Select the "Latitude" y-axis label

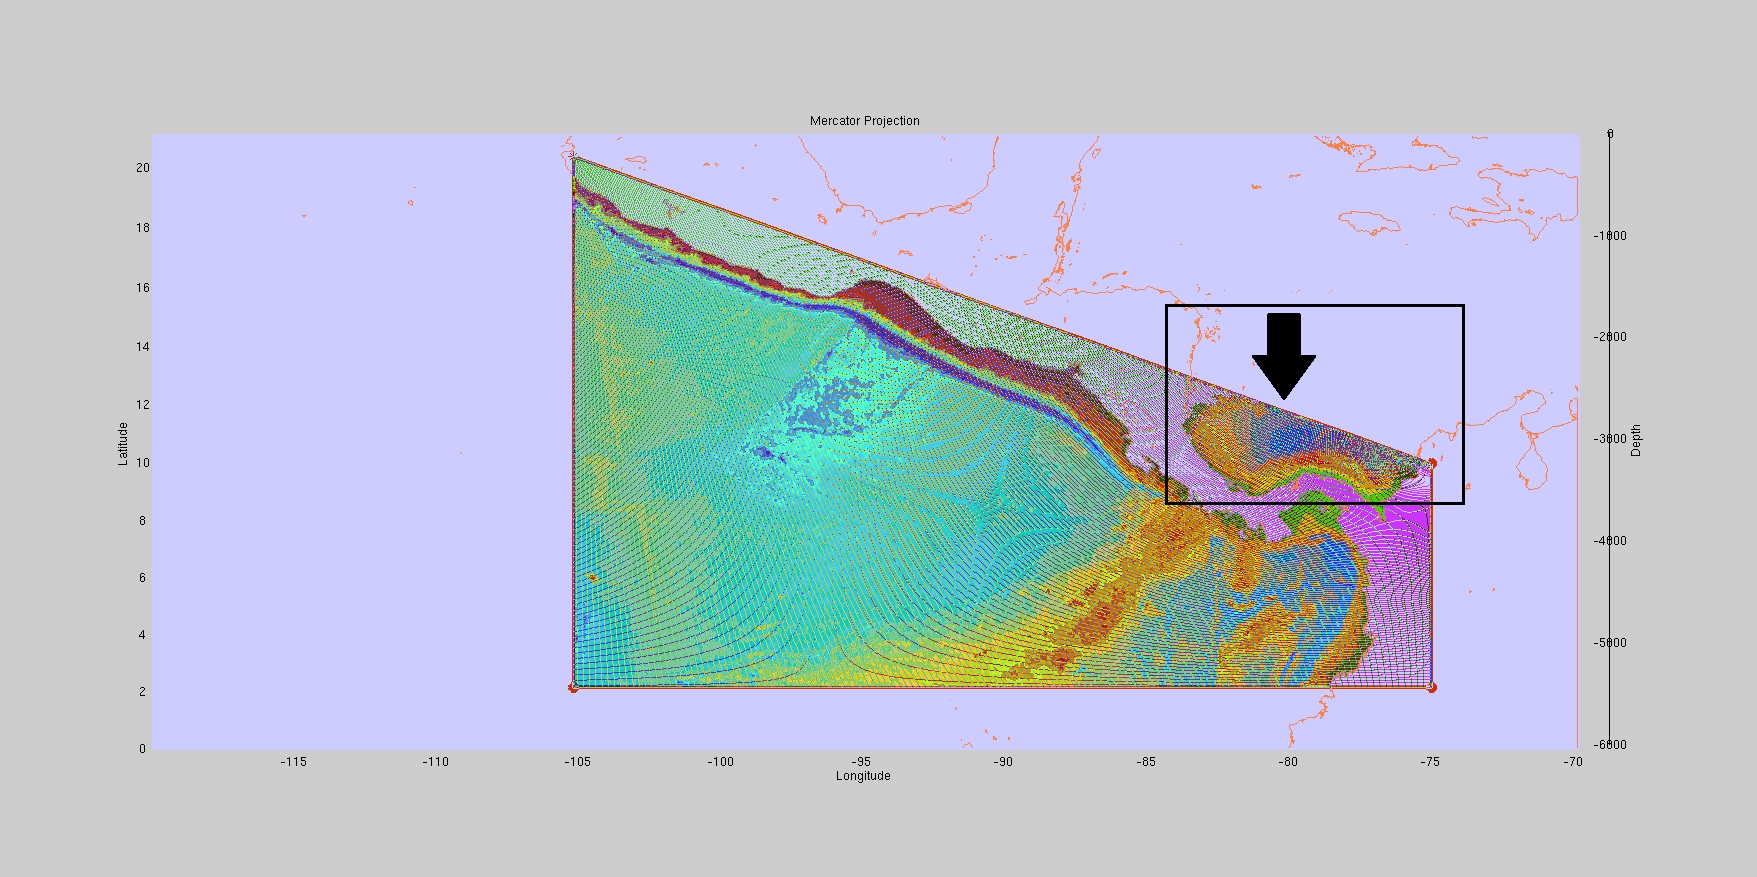(123, 443)
